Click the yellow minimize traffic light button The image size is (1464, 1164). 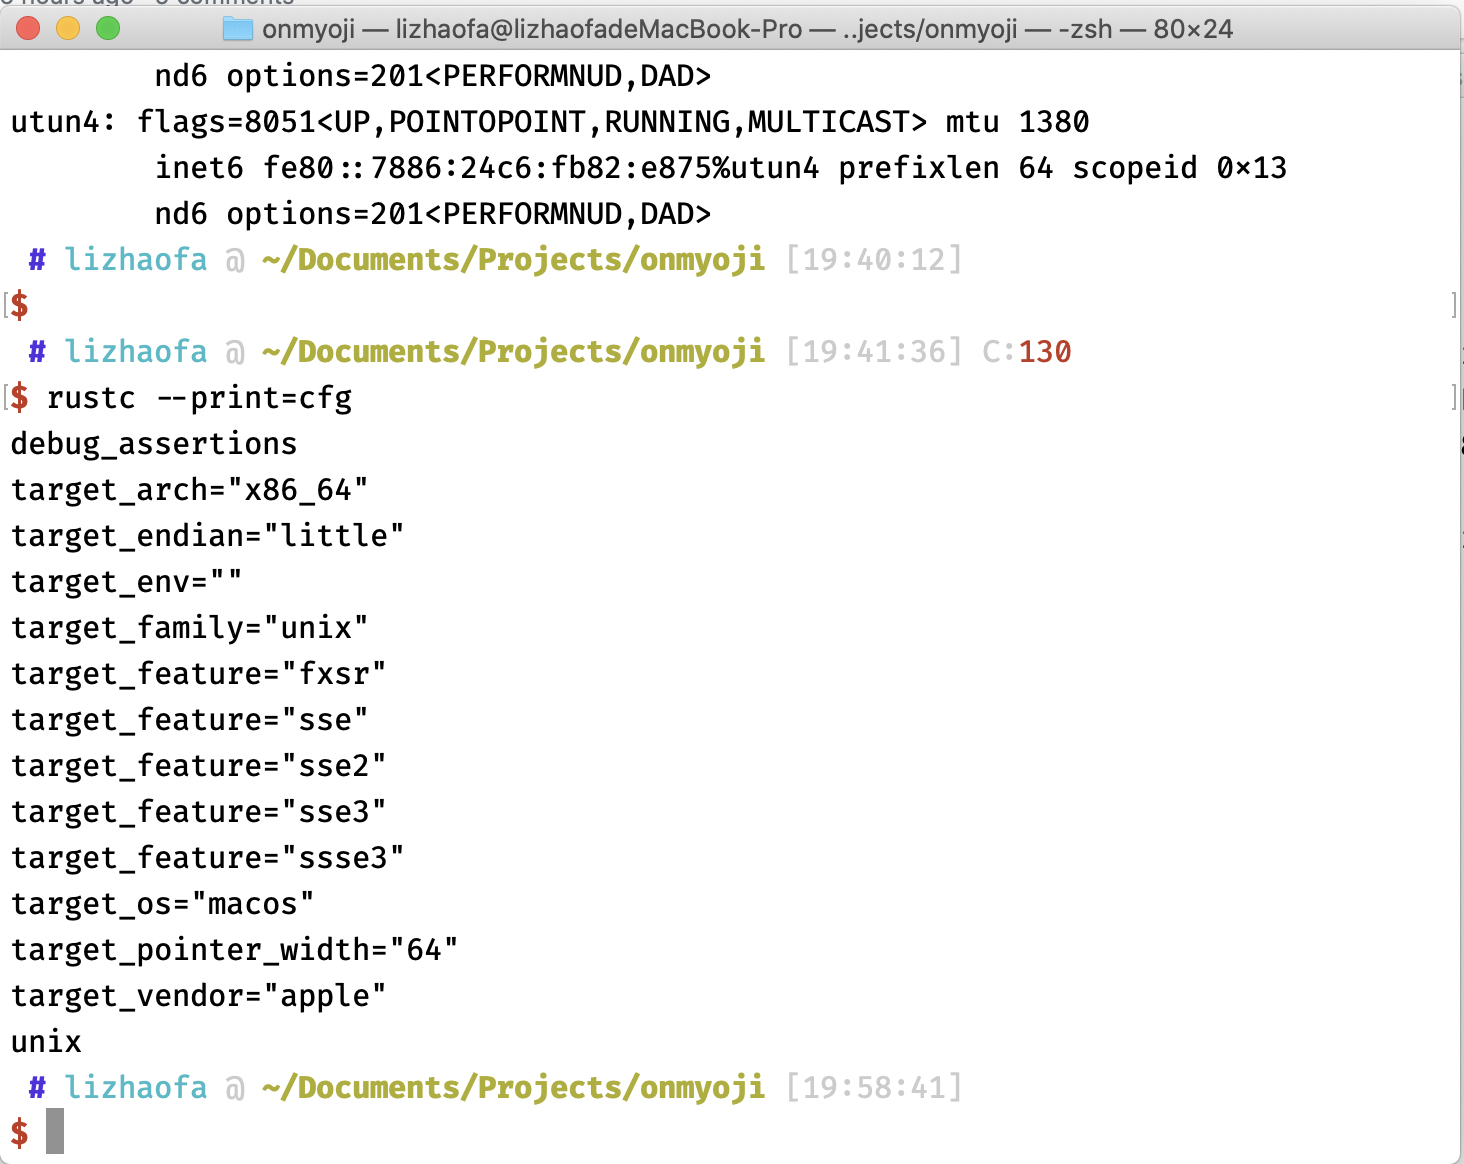(x=66, y=29)
